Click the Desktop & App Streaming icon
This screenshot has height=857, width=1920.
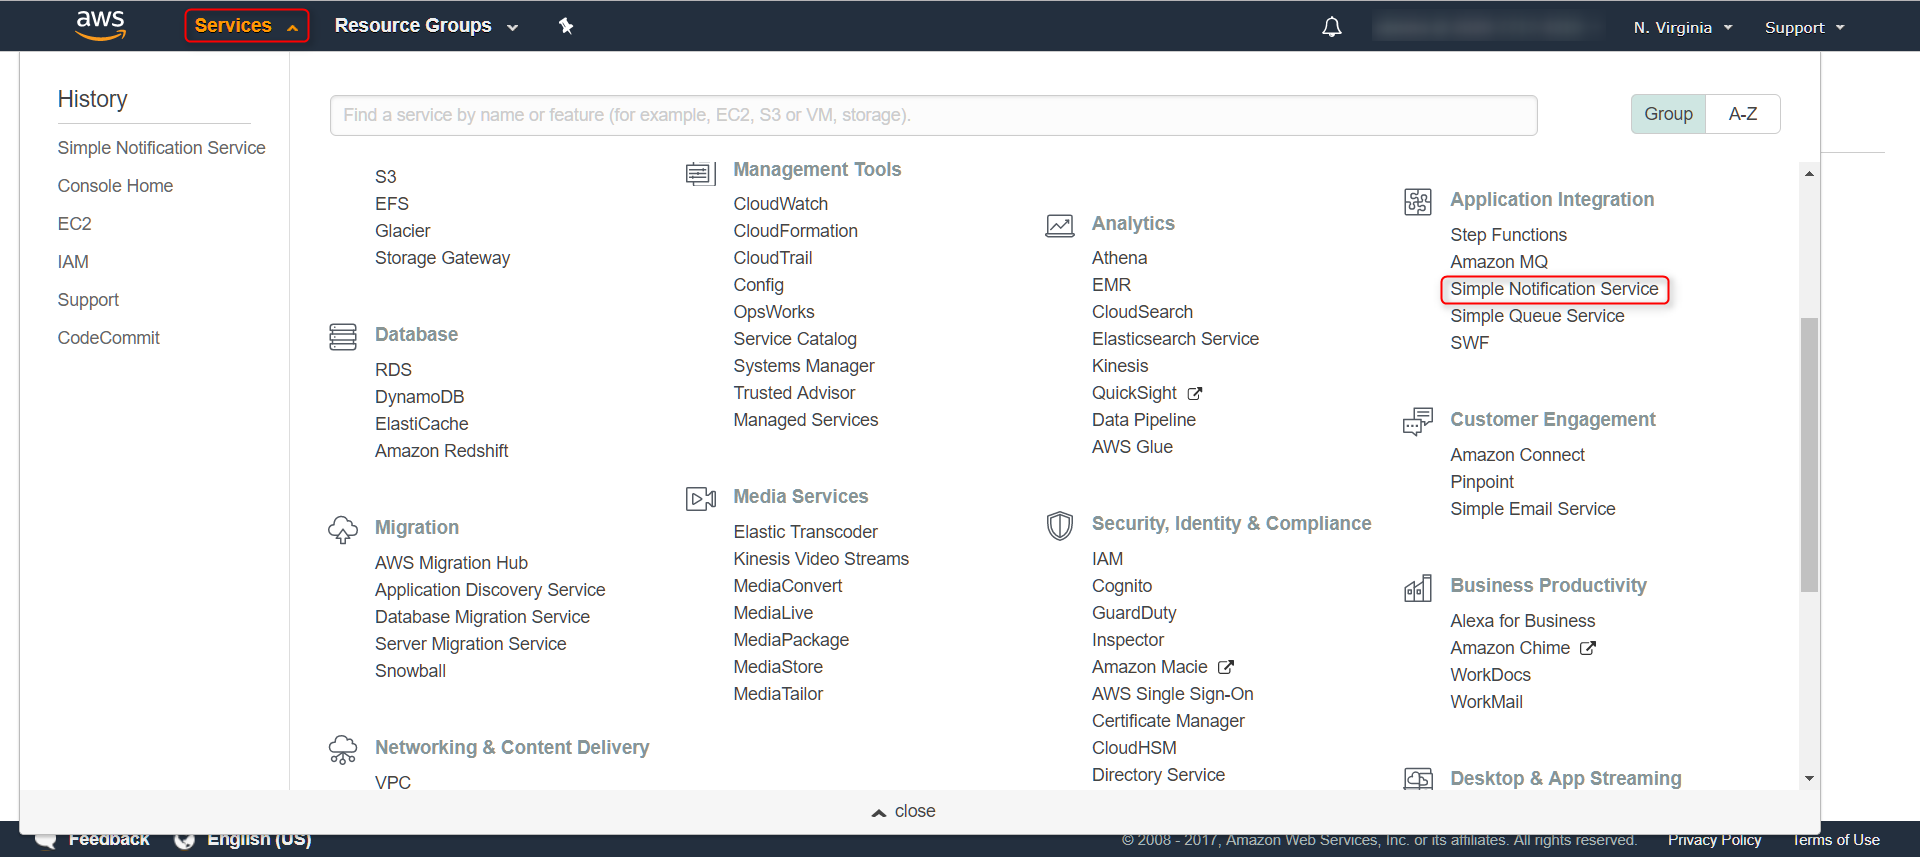point(1417,779)
